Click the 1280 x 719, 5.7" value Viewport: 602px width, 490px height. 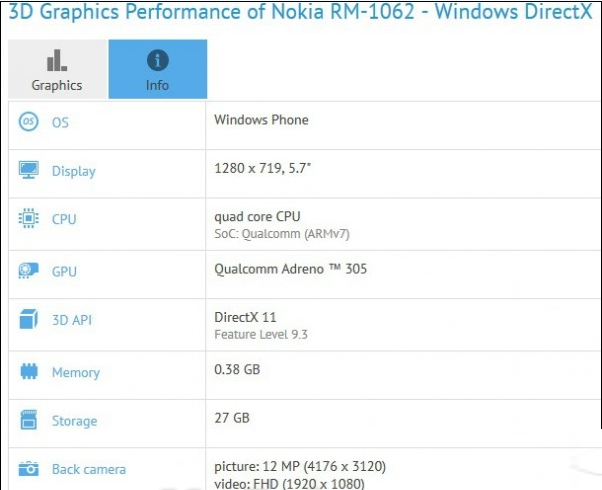[x=263, y=168]
